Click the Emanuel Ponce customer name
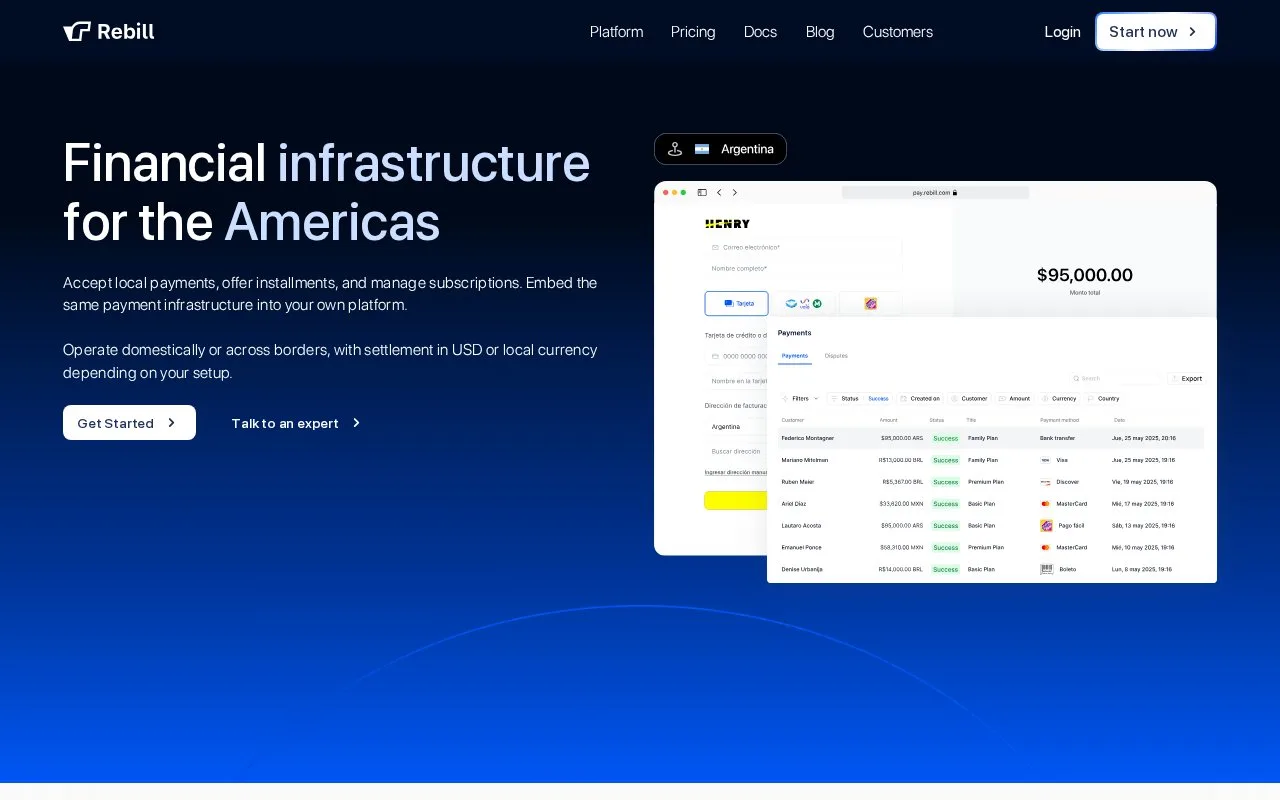The image size is (1280, 800). click(801, 547)
